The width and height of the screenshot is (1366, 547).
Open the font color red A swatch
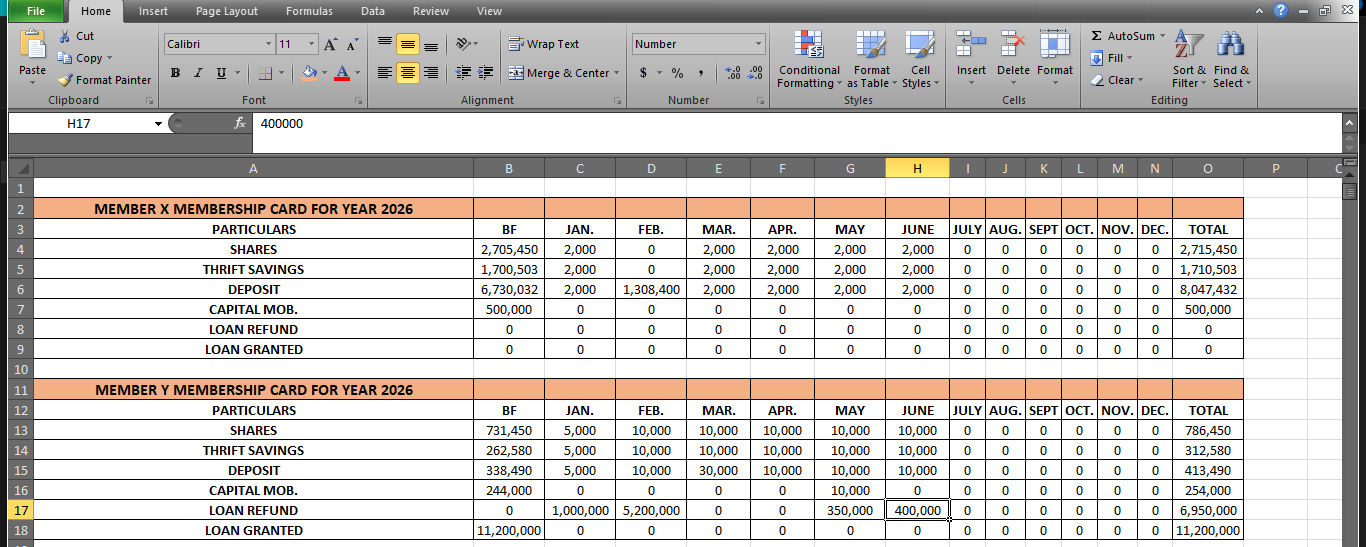click(x=343, y=73)
